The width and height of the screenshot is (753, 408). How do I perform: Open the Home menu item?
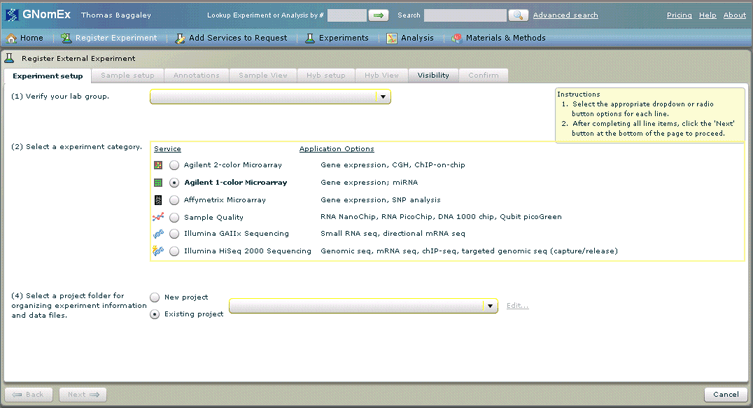pos(25,38)
